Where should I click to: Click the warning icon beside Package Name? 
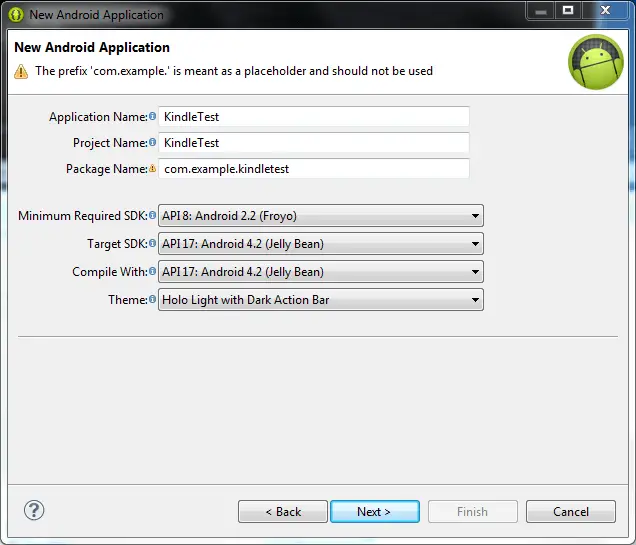[x=153, y=169]
